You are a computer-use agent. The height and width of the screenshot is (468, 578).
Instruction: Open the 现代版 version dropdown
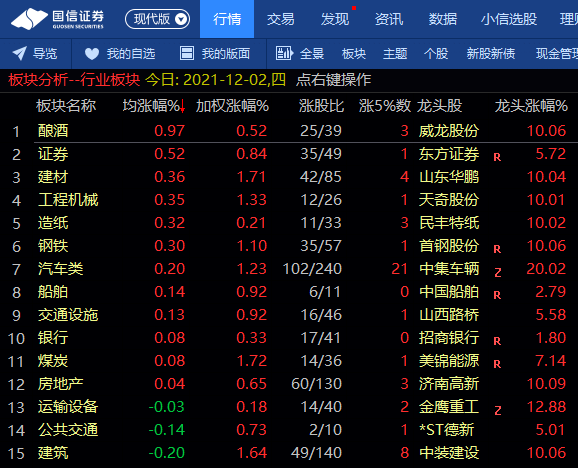pyautogui.click(x=157, y=19)
